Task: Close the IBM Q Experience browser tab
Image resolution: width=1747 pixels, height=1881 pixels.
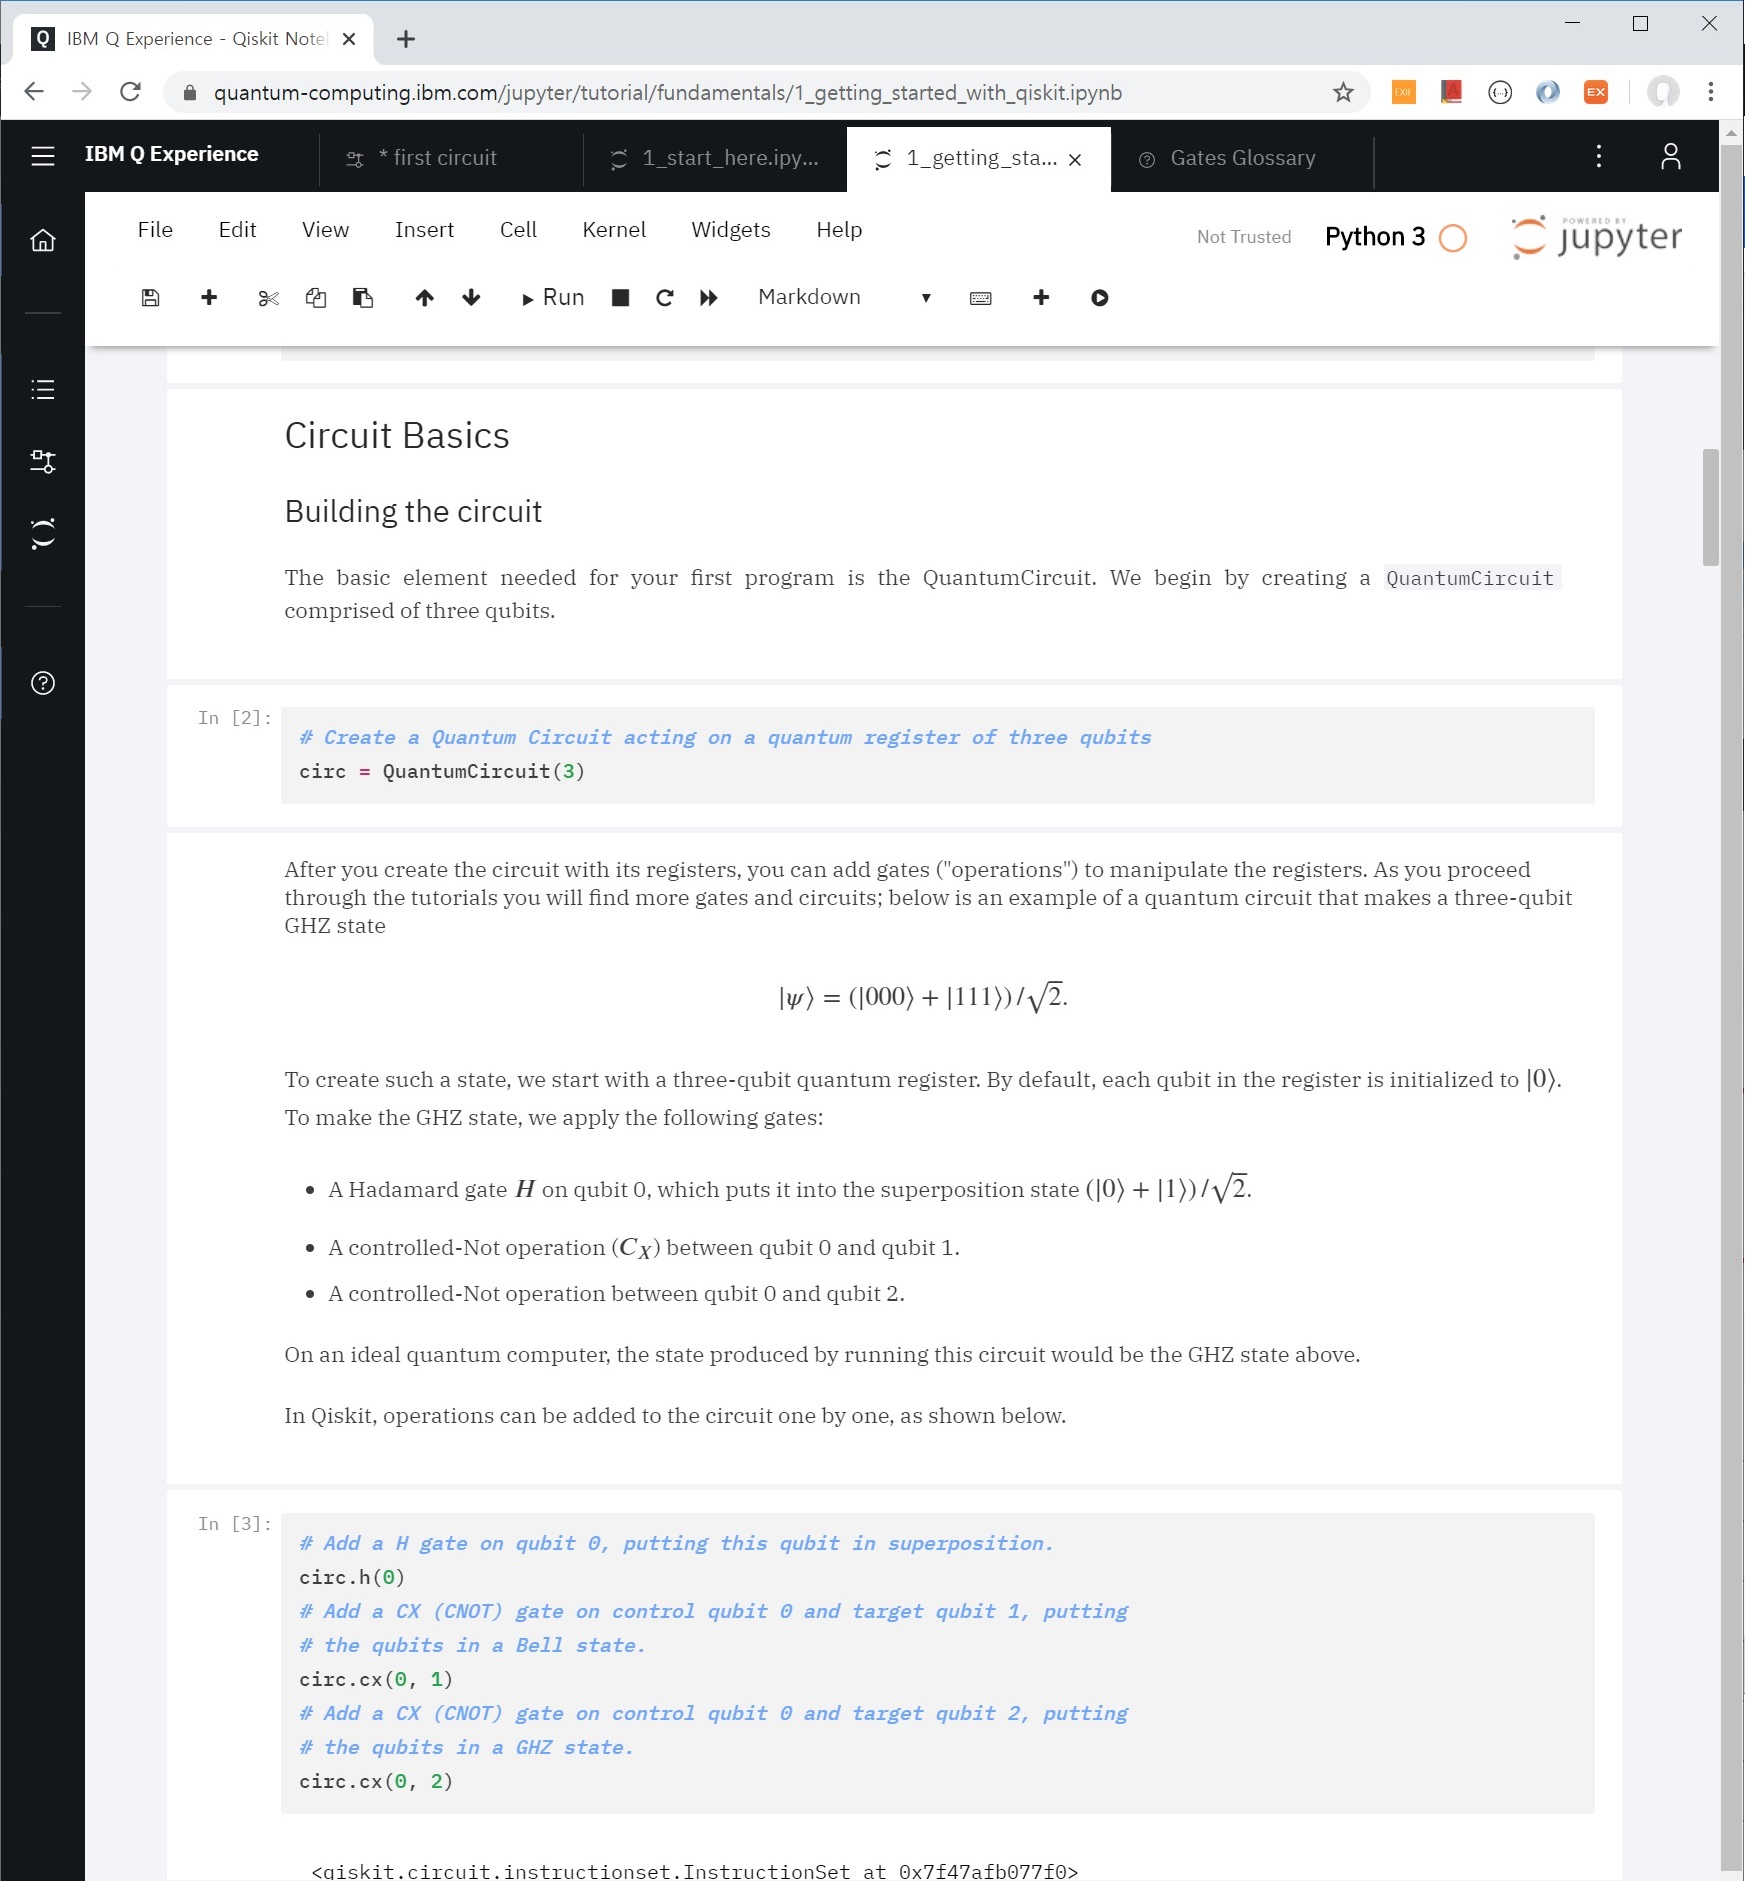Action: (x=349, y=39)
